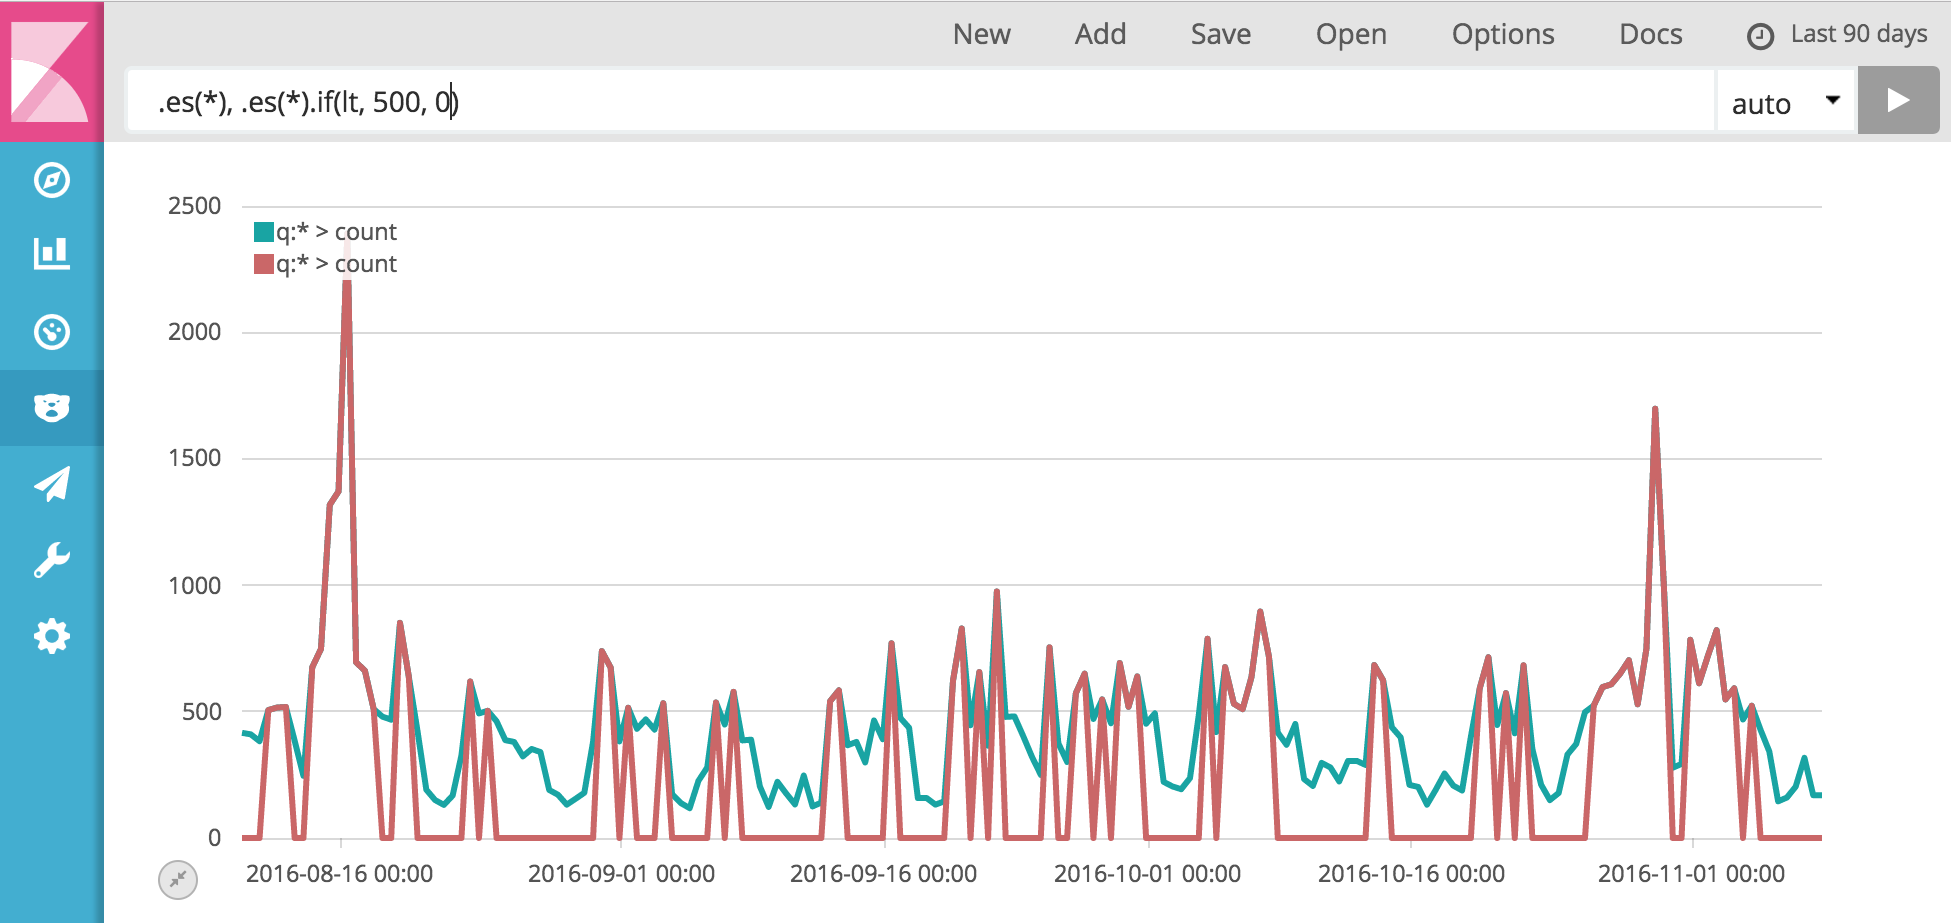
Task: Click the 2000 y-axis label
Action: tap(194, 332)
